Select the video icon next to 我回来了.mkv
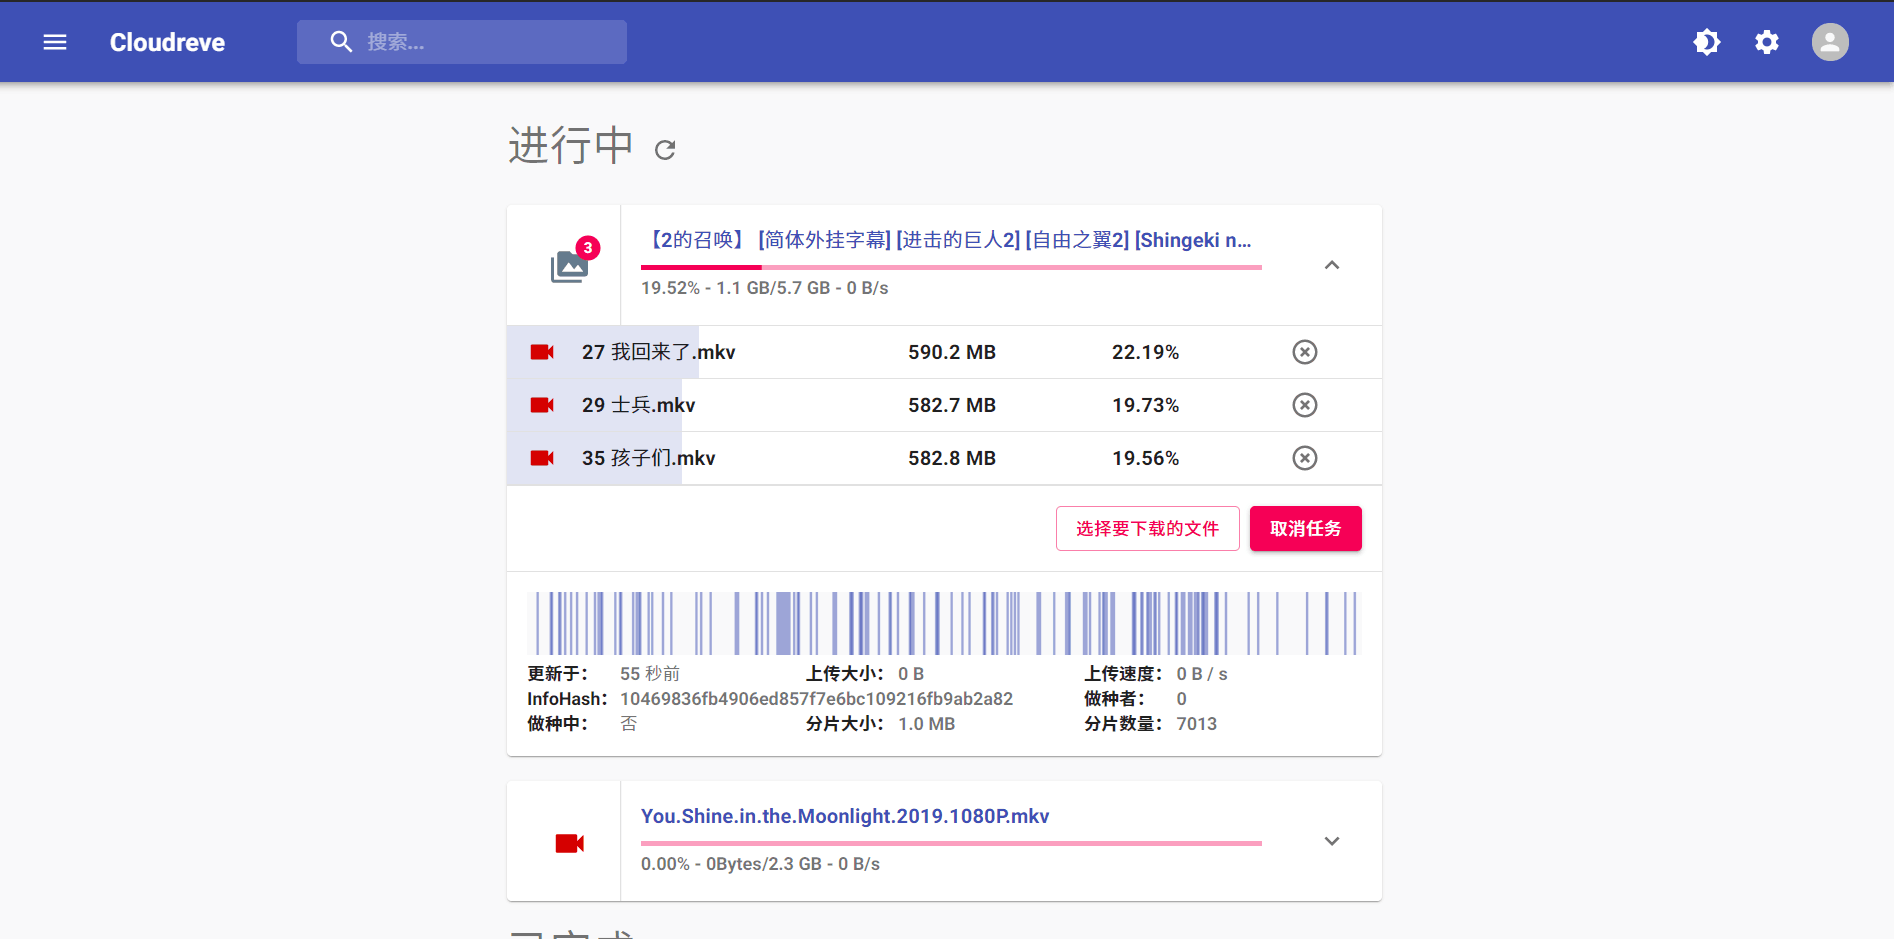Screen dimensions: 1894x939 [x=542, y=352]
